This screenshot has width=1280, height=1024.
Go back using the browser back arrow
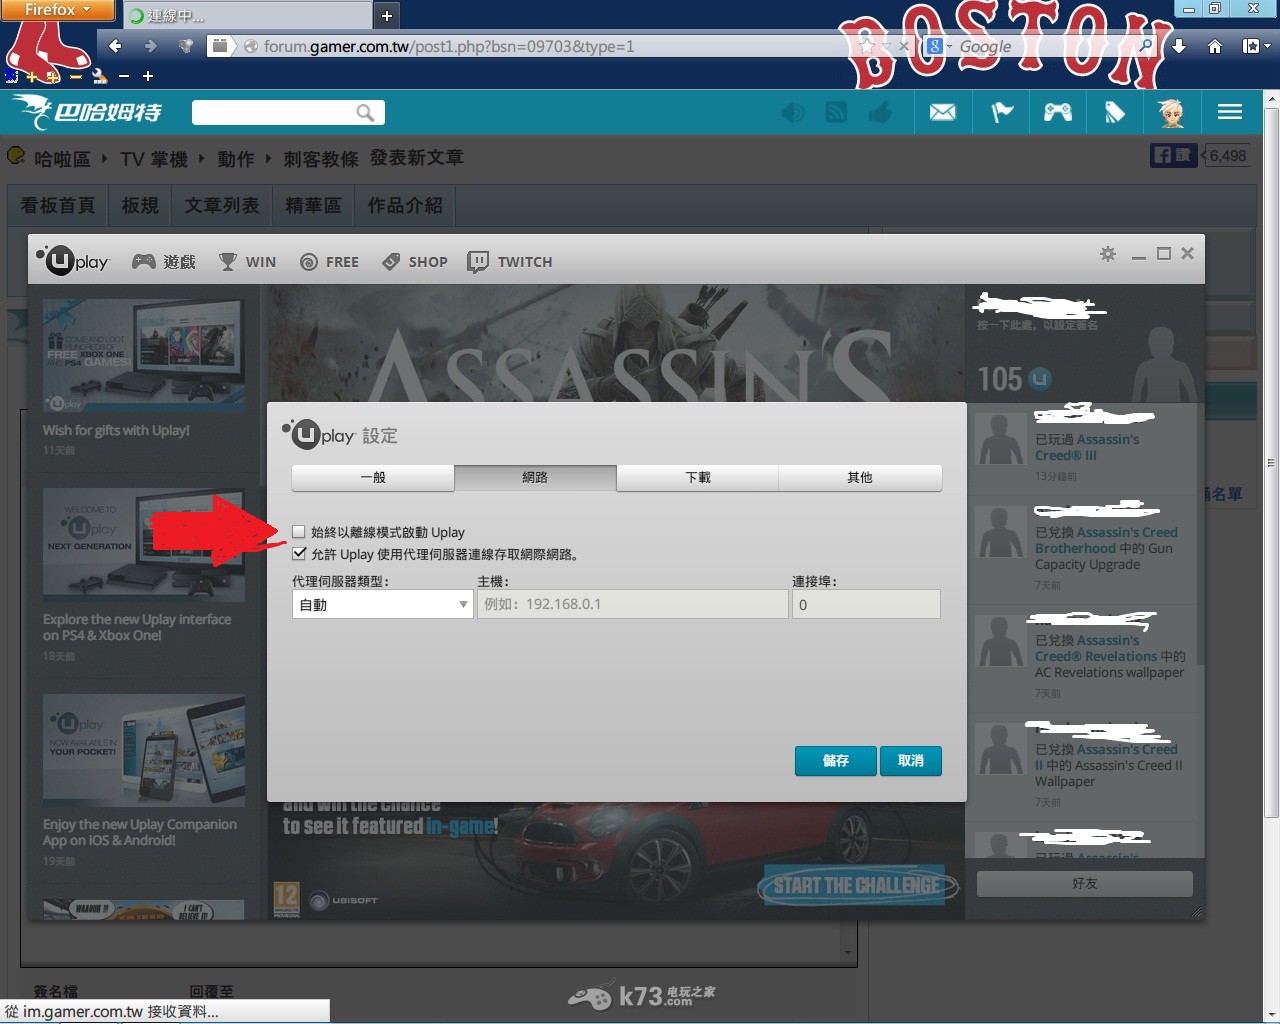point(115,46)
